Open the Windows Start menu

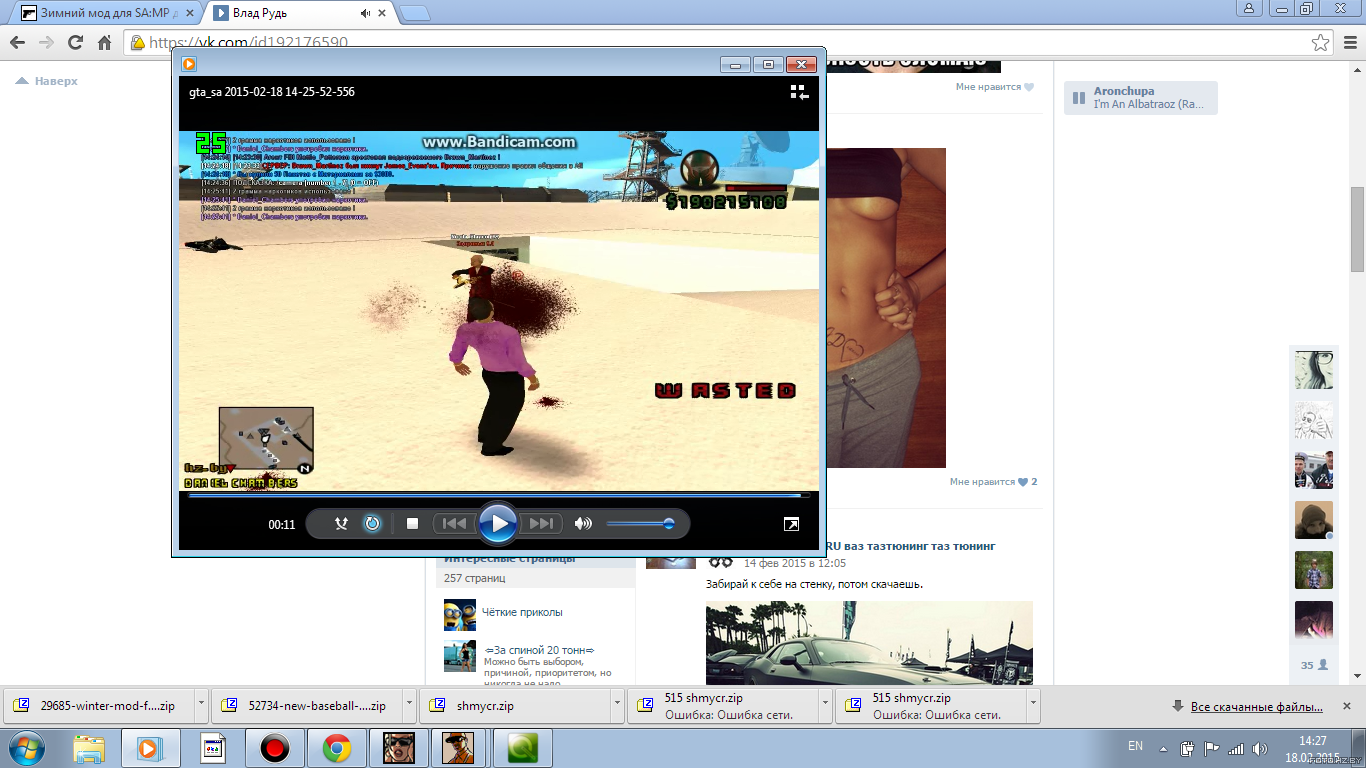(x=26, y=747)
